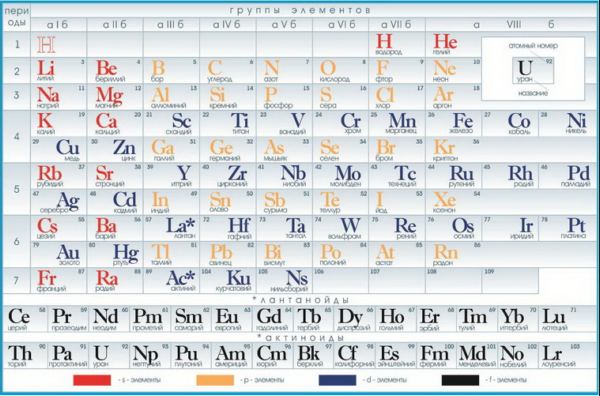
Task: Select the I йод element
Action: point(396,202)
